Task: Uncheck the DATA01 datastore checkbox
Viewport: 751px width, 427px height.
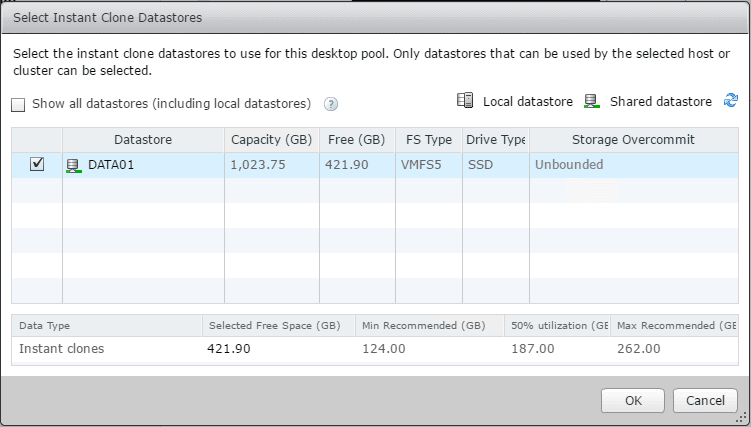Action: (x=37, y=164)
